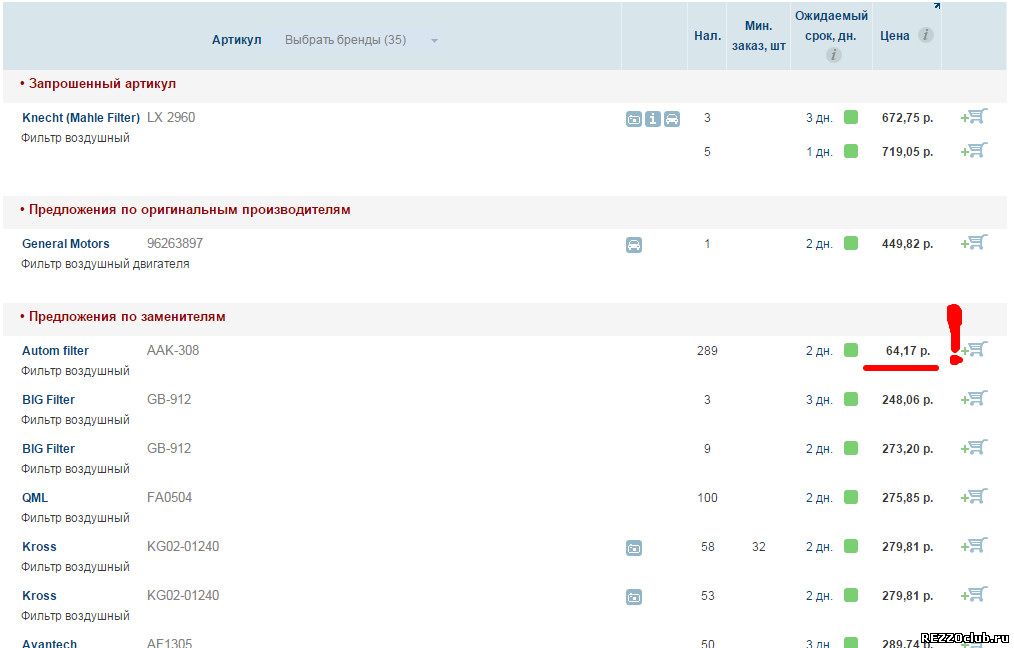1014x648 pixels.
Task: Open the General Motors brand link
Action: [65, 244]
